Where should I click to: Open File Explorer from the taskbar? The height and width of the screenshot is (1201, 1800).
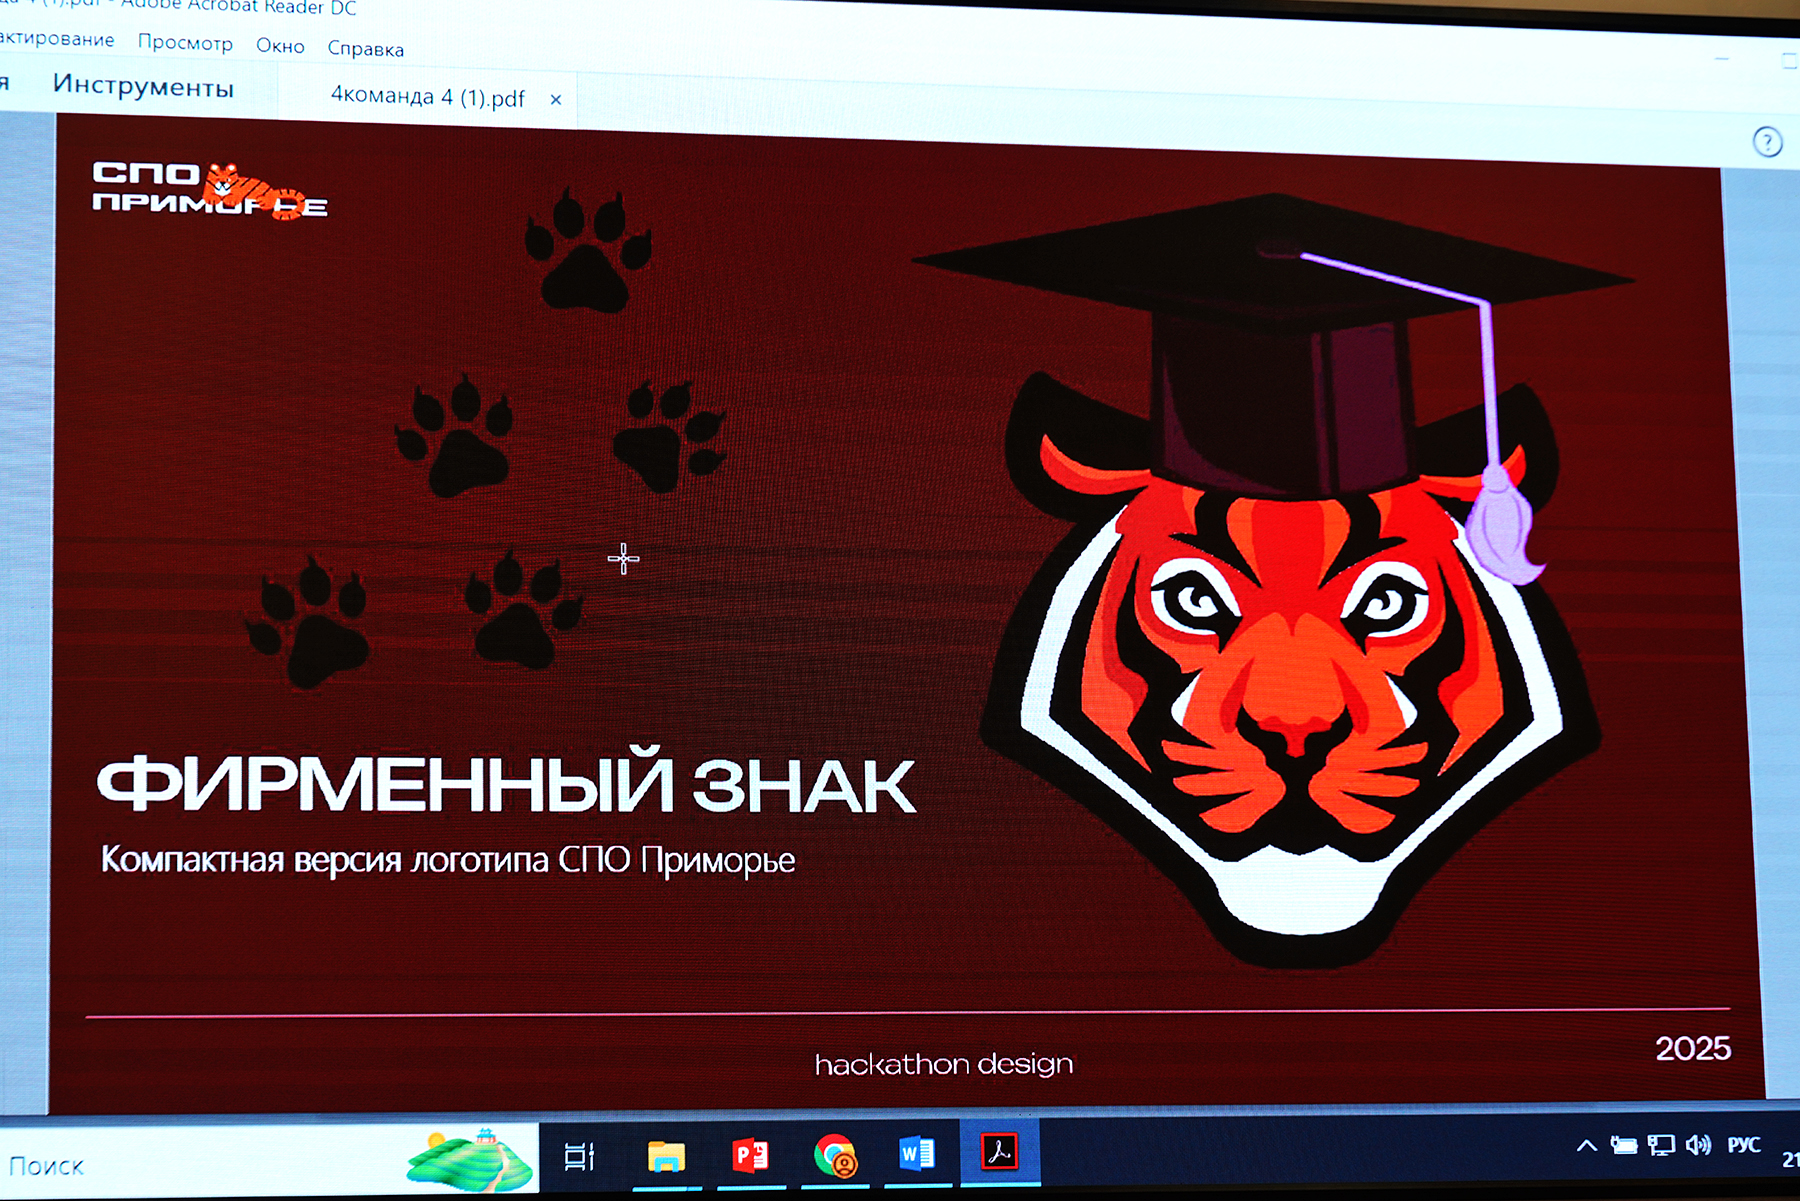(666, 1157)
